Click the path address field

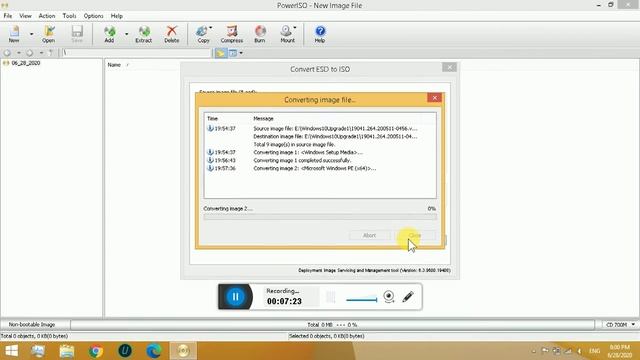136,53
